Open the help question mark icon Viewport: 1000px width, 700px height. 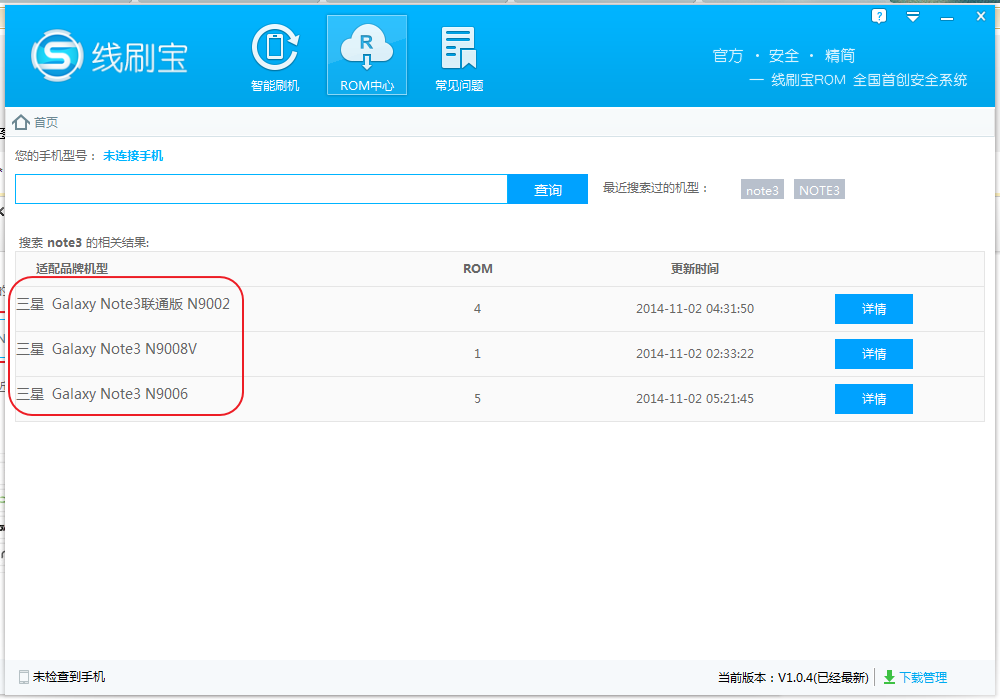pos(879,16)
